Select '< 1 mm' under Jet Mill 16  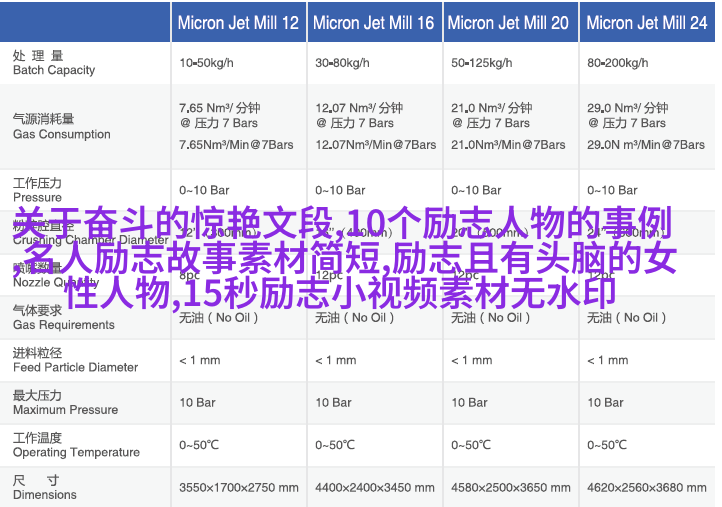pos(336,360)
